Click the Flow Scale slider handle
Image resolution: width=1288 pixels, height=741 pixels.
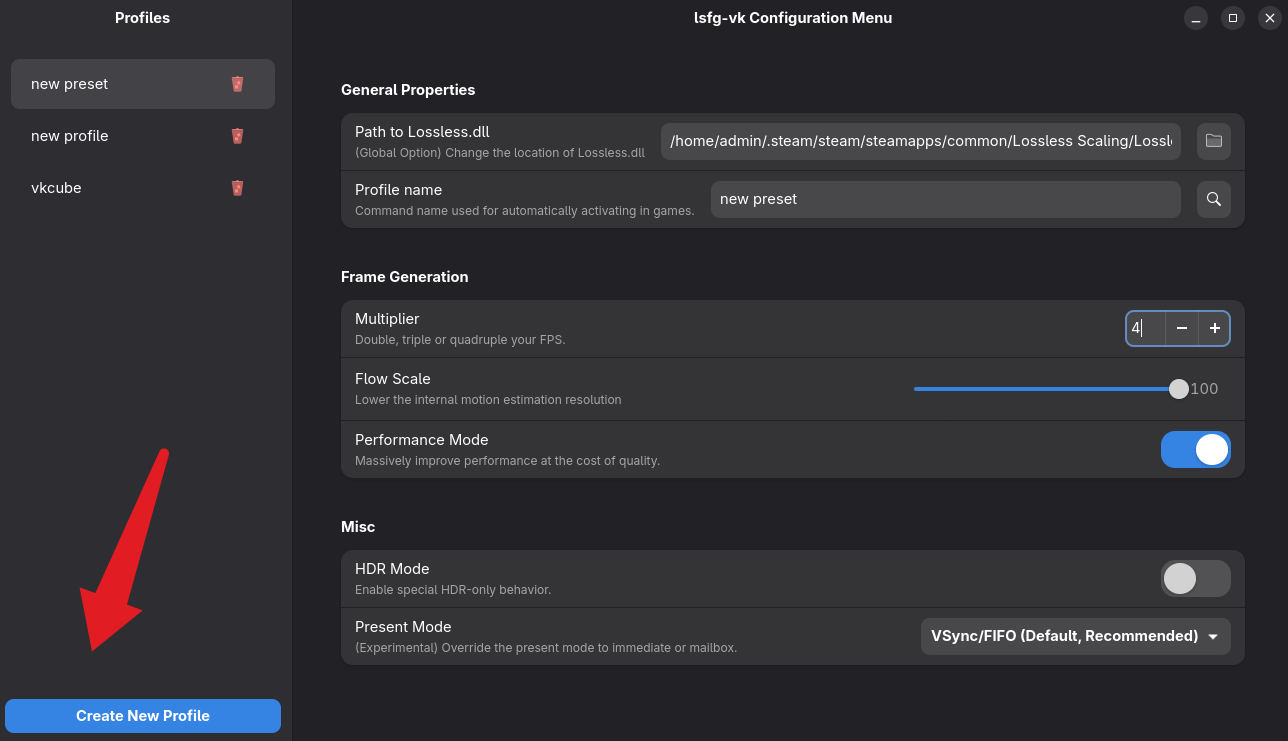tap(1179, 389)
